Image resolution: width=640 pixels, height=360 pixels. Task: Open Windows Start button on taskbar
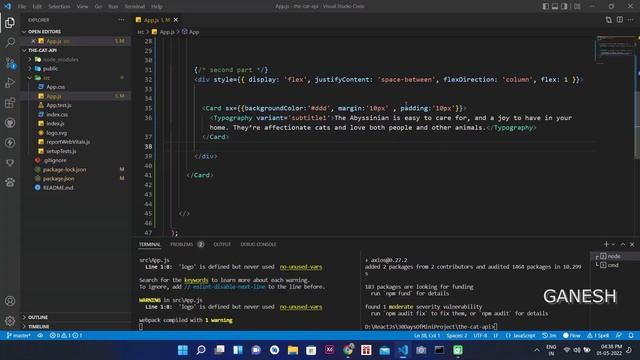(182, 350)
